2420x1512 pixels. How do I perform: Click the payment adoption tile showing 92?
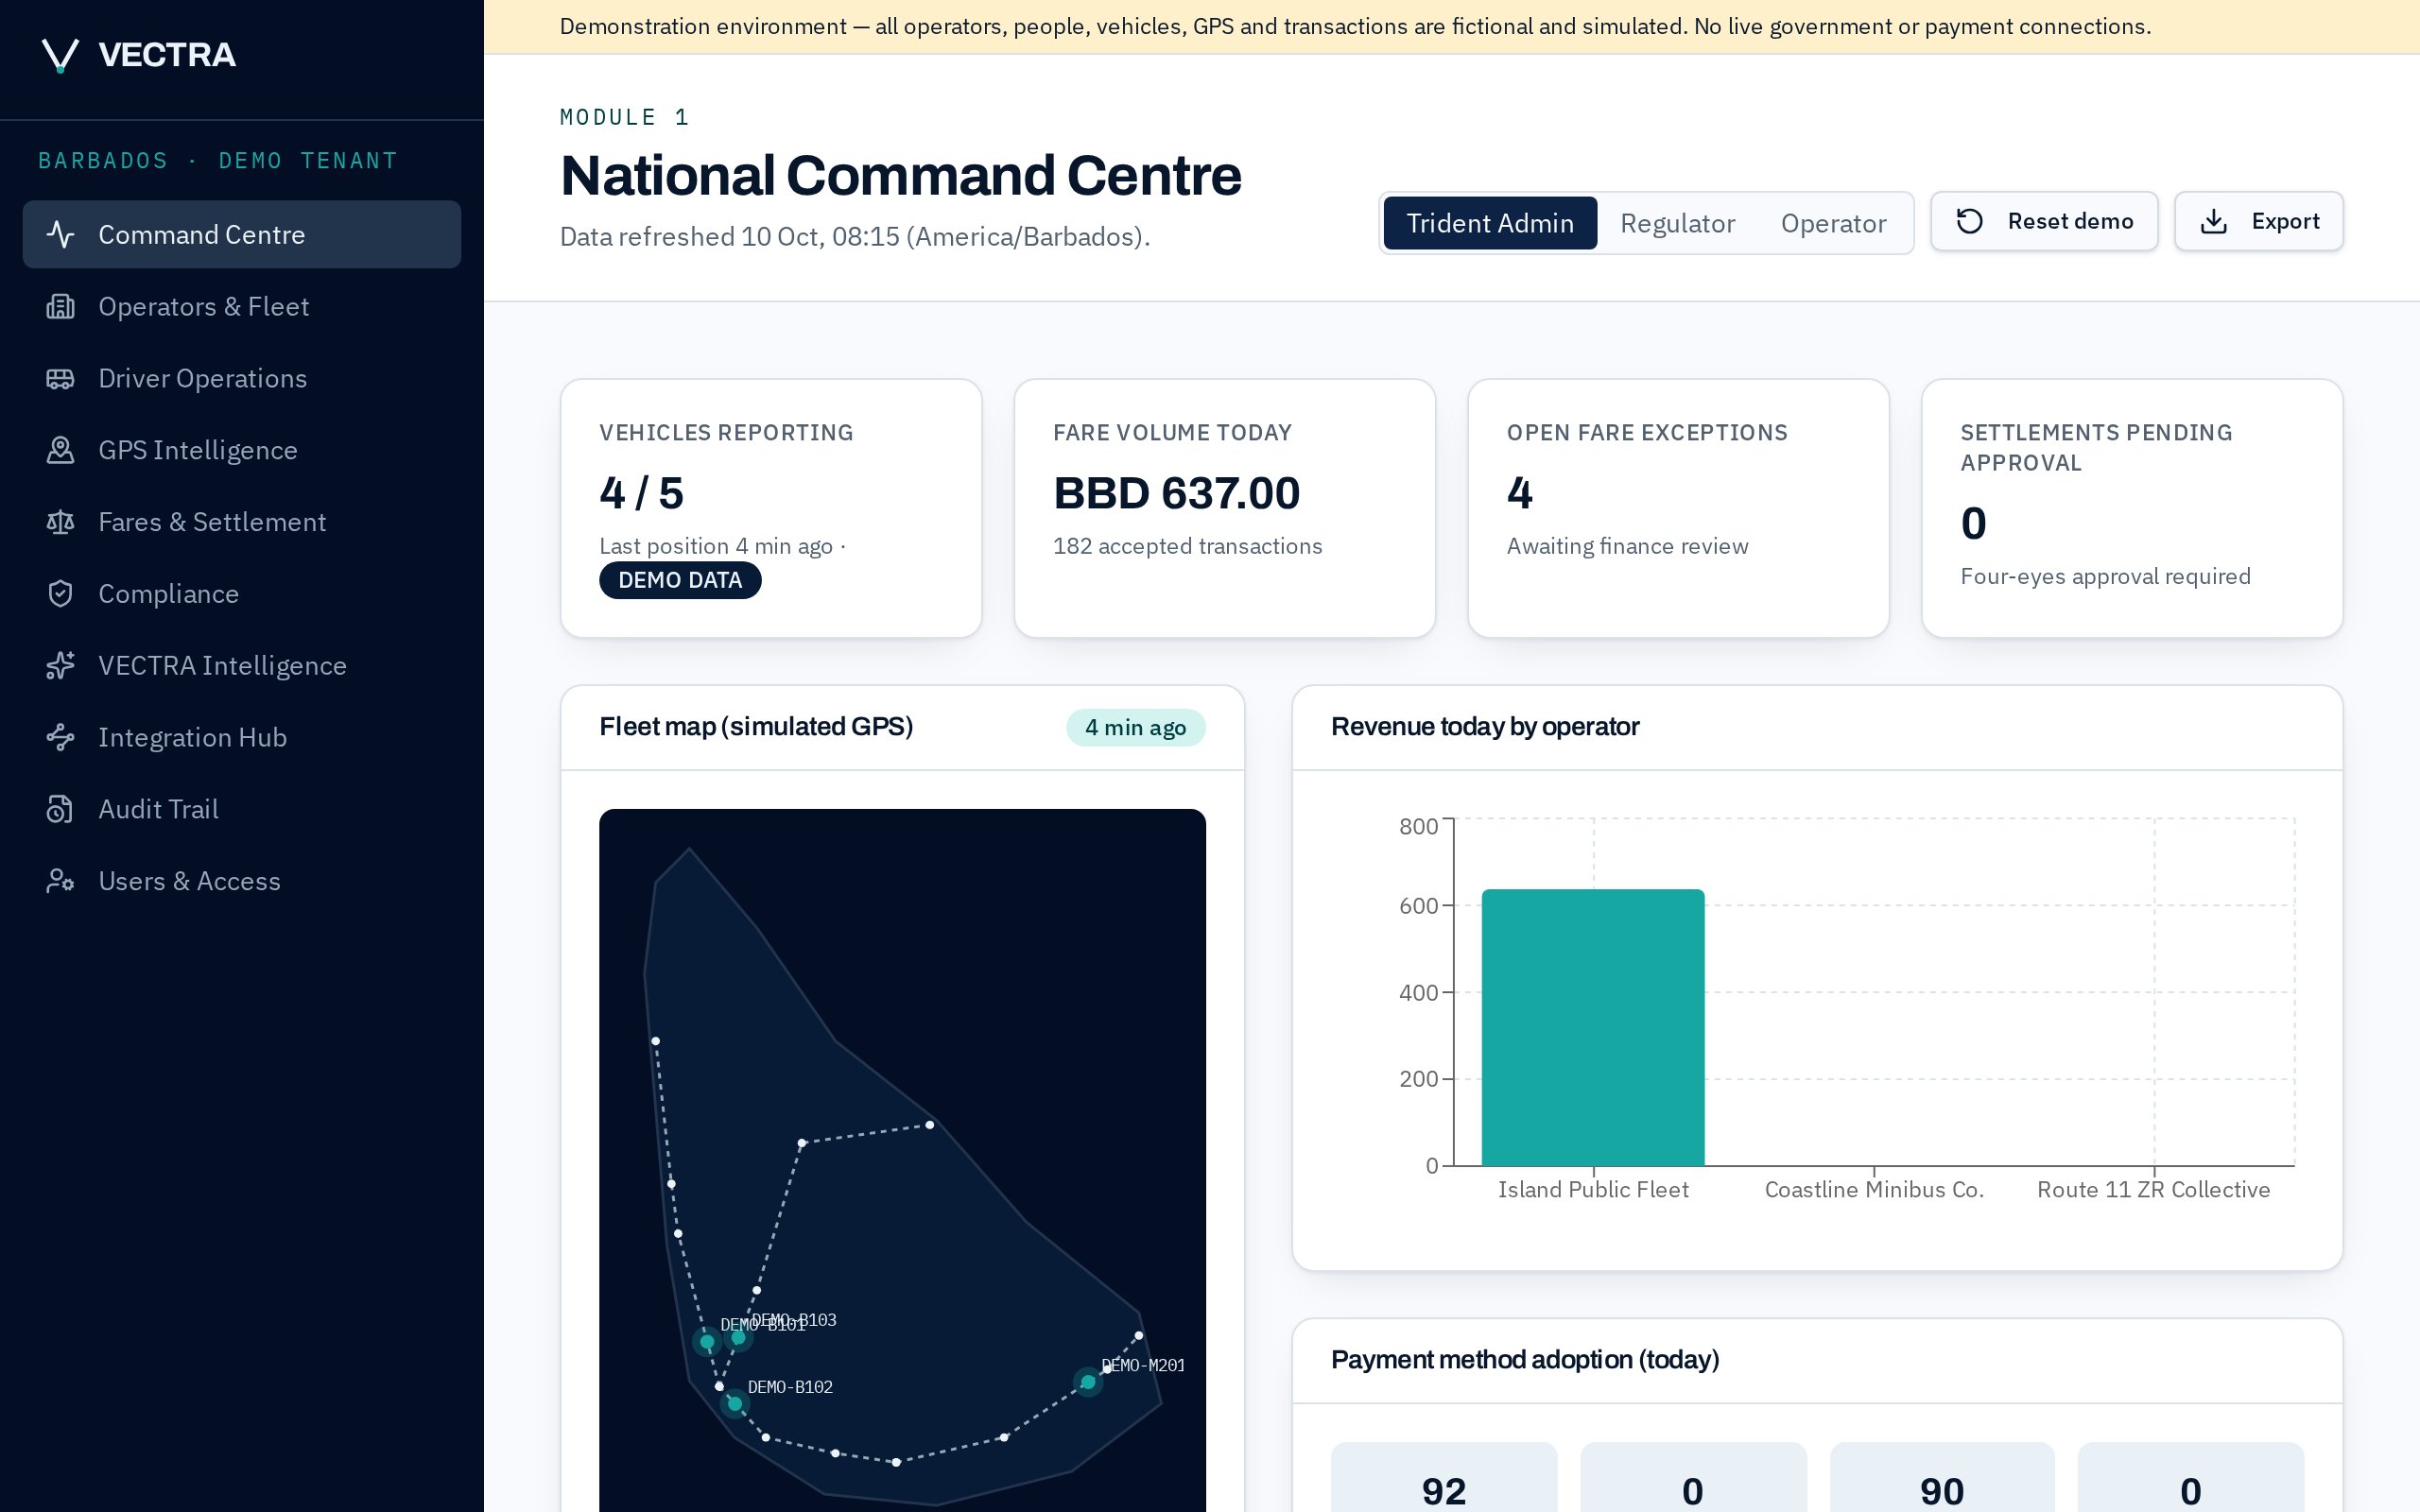(x=1444, y=1478)
